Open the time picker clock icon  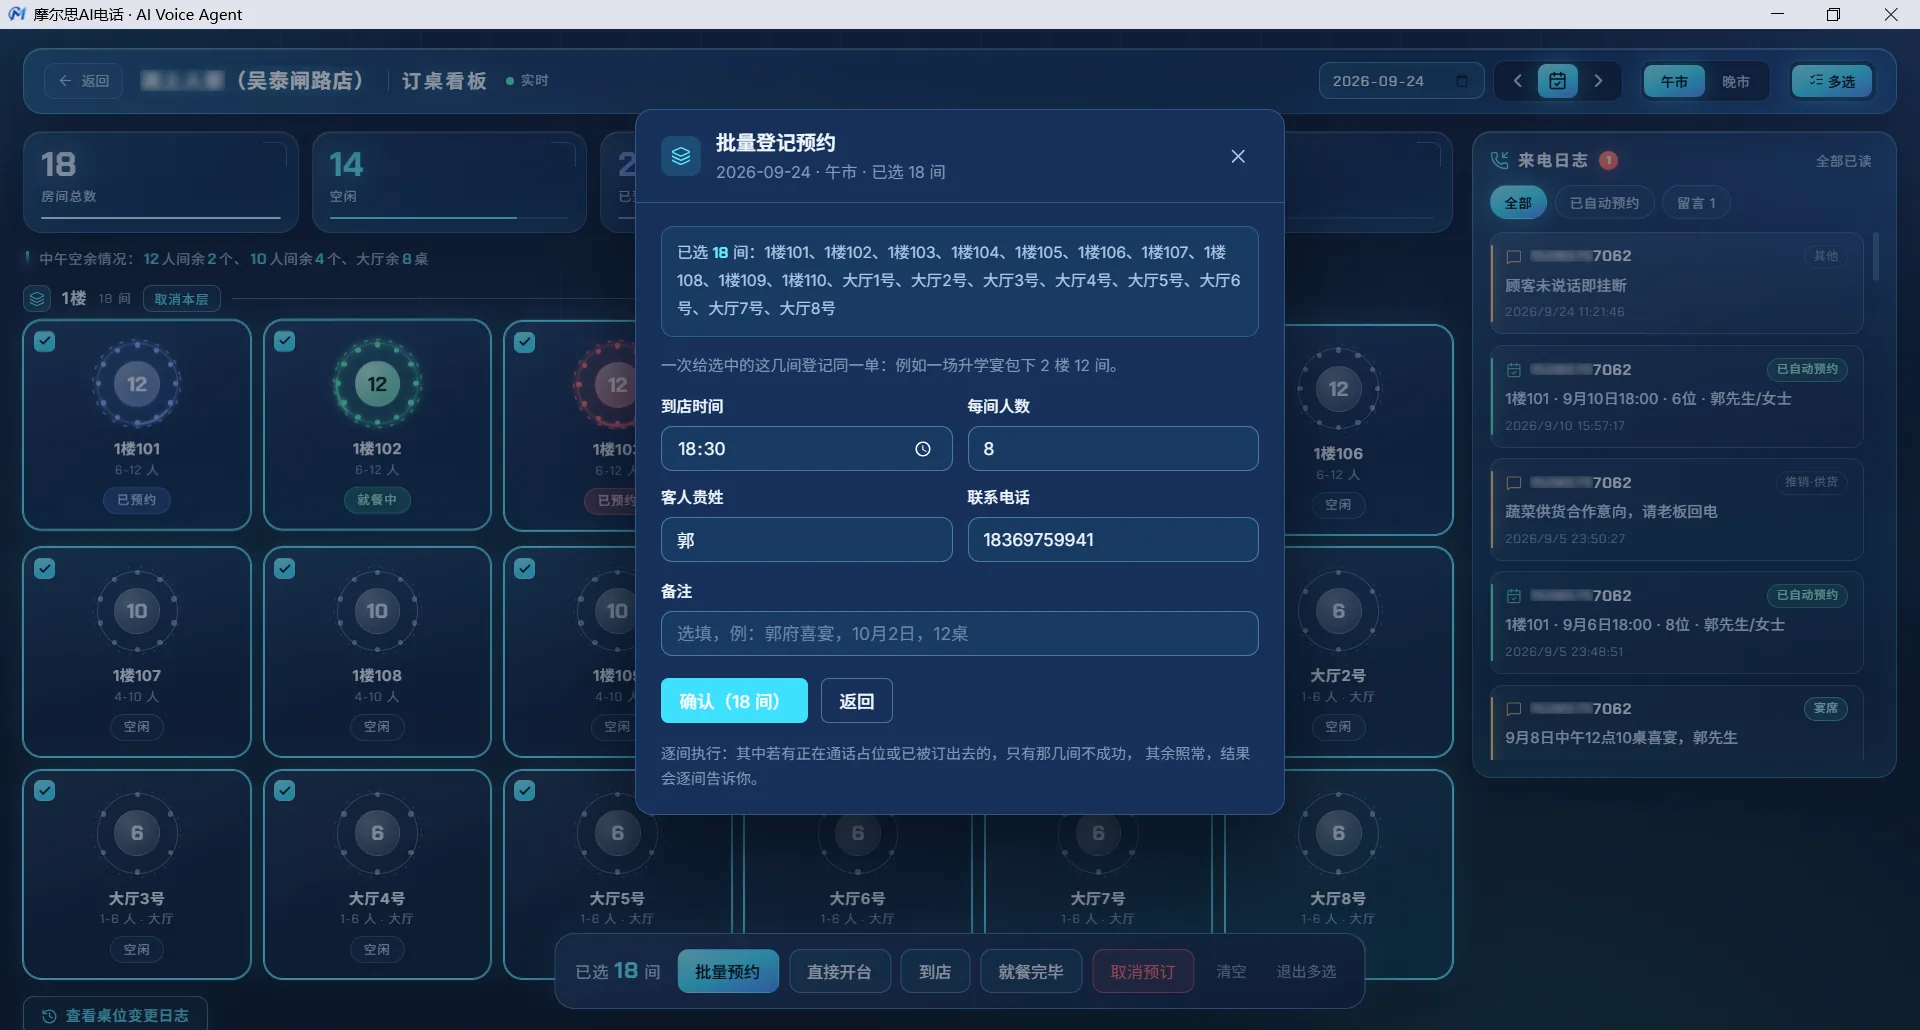(x=923, y=449)
